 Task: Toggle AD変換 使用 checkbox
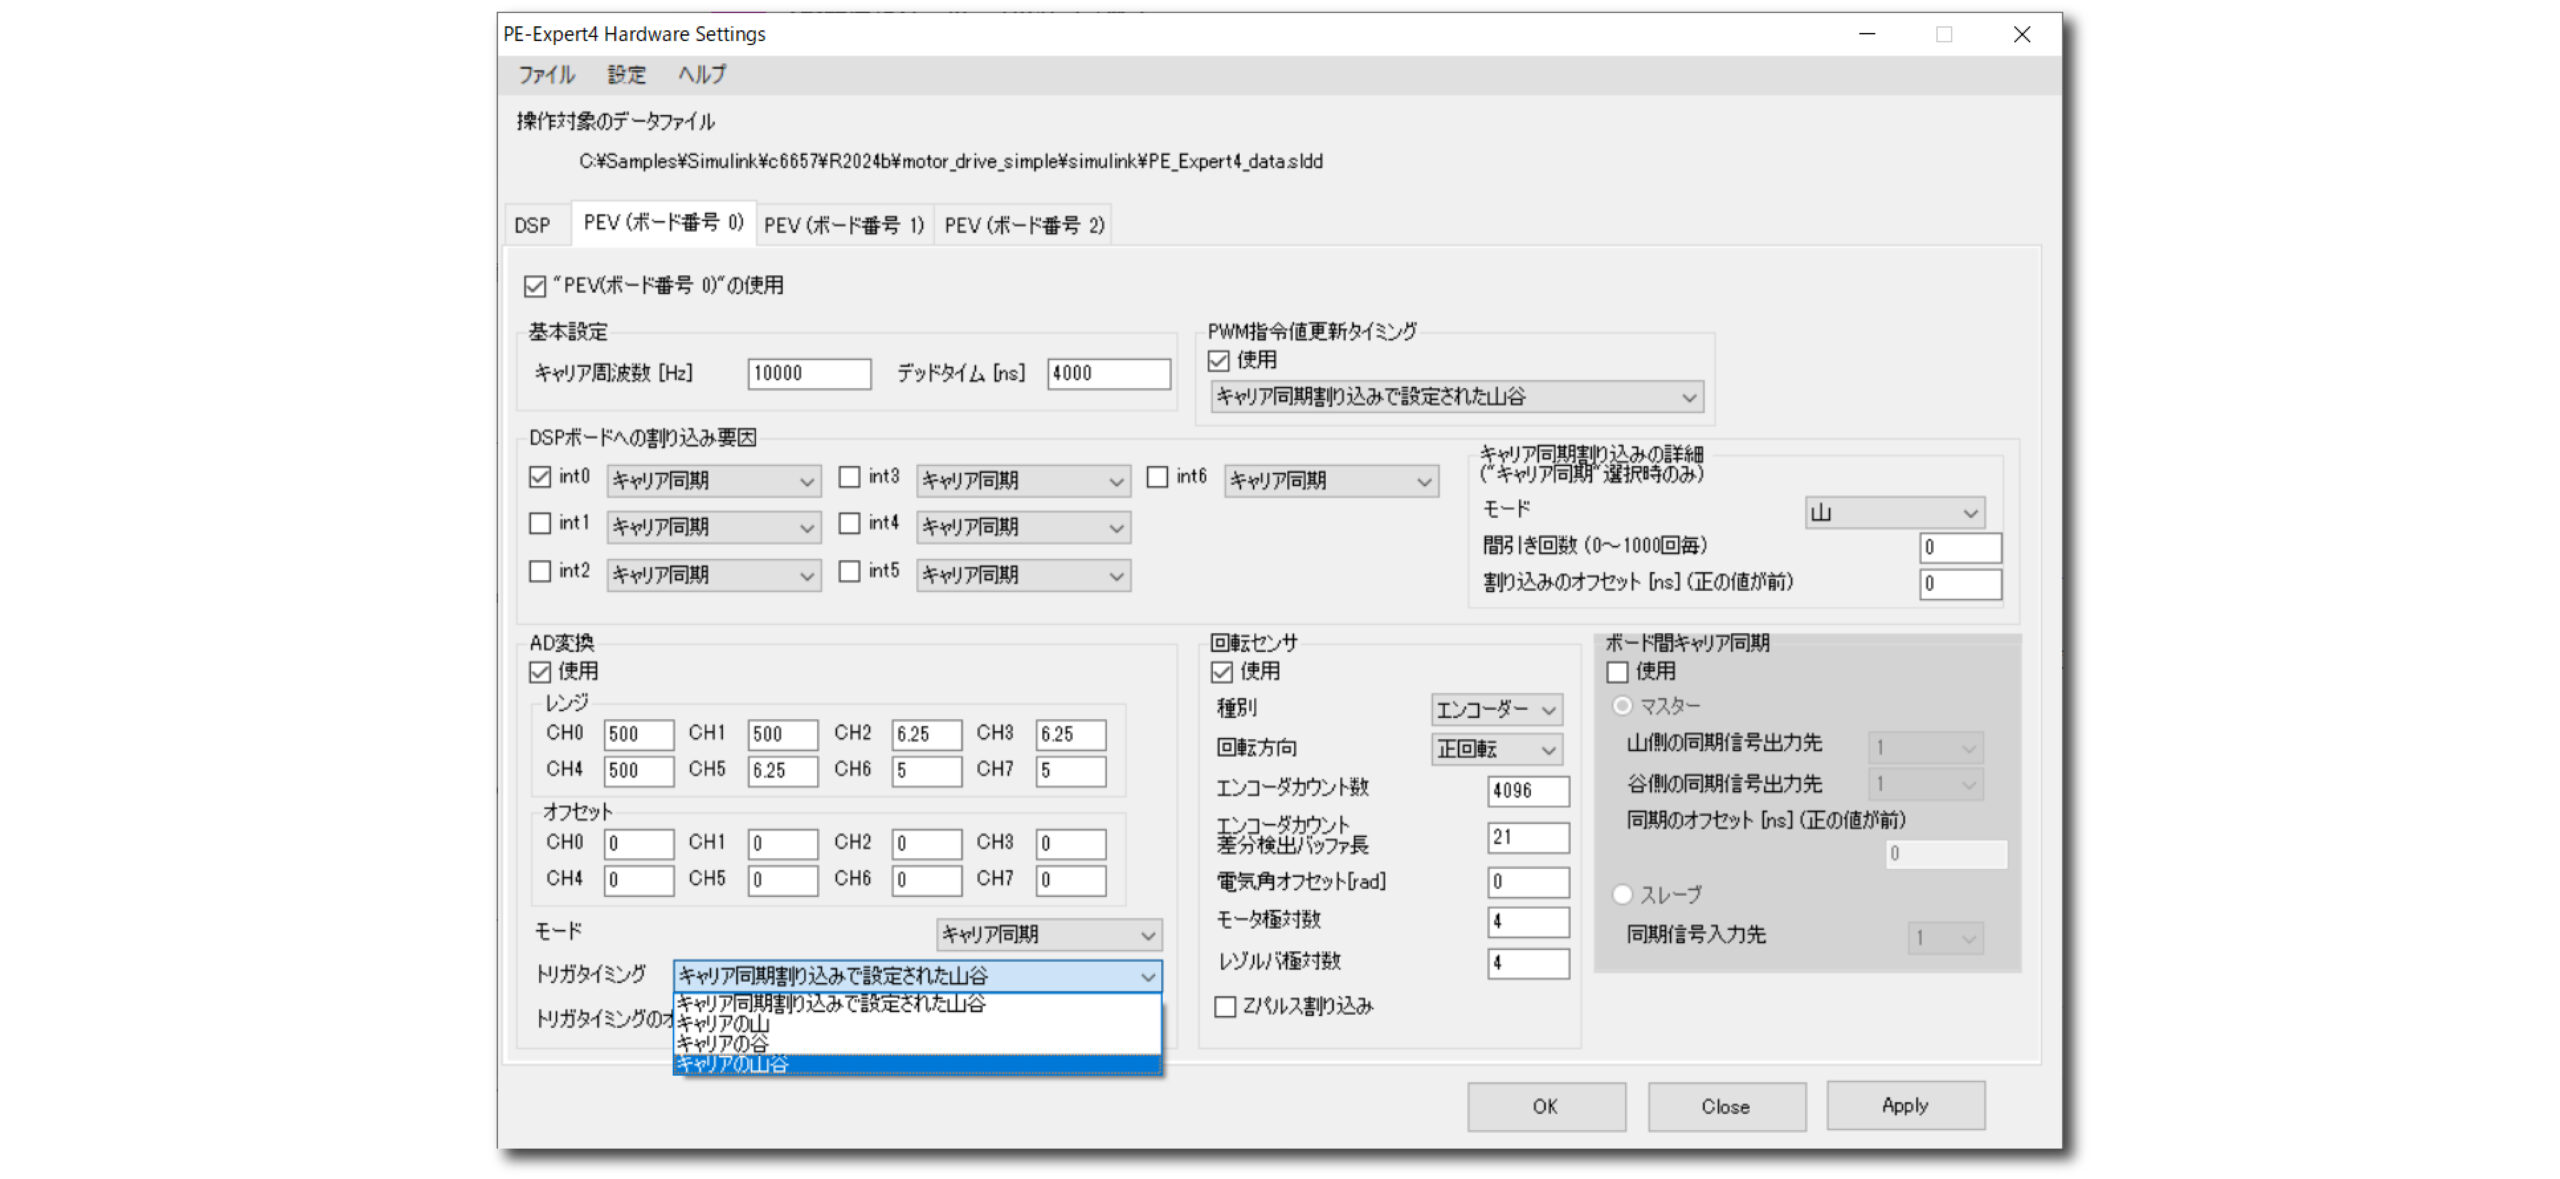coord(540,671)
